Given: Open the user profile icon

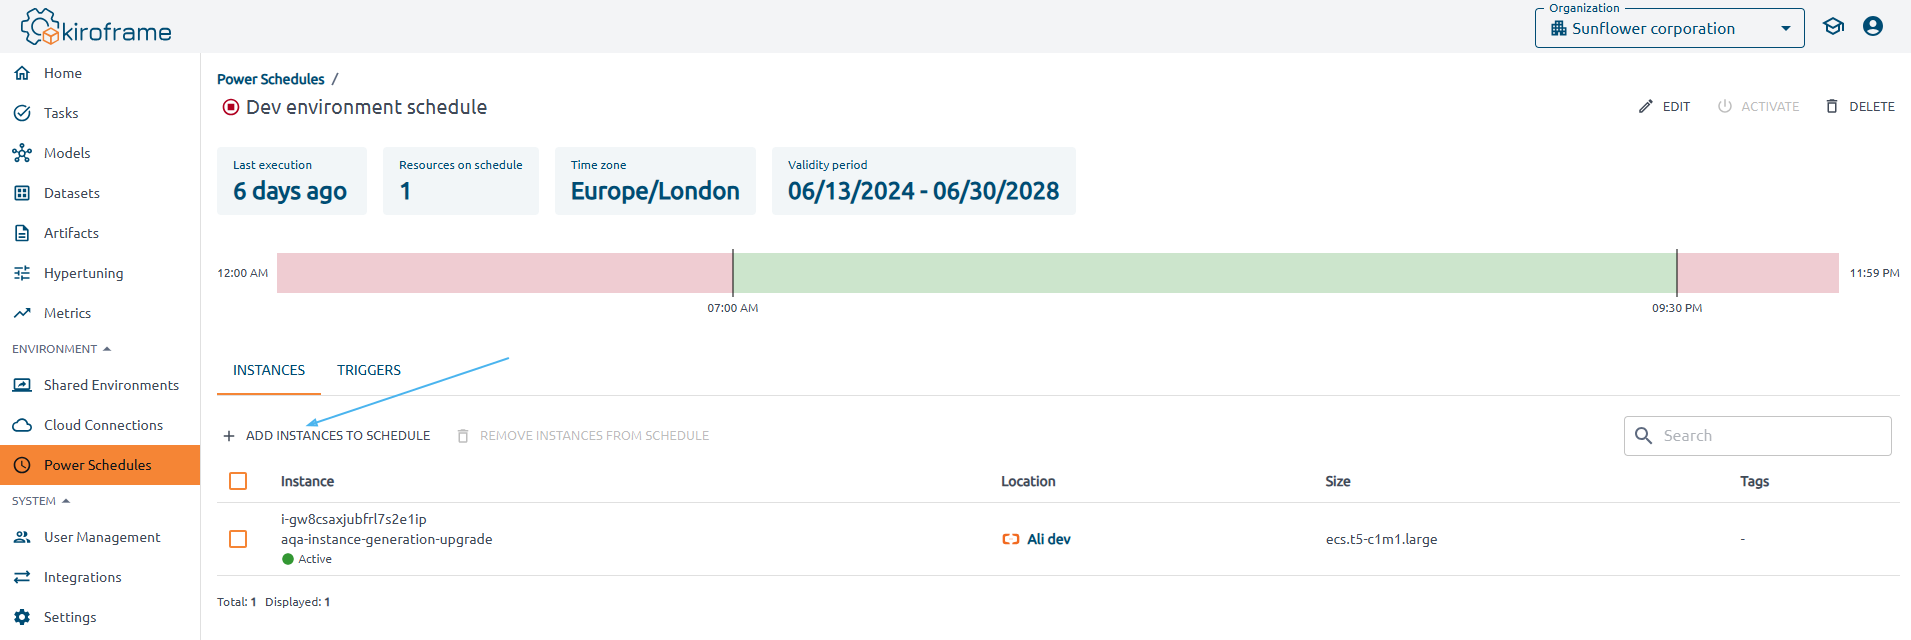Looking at the screenshot, I should pos(1872,26).
